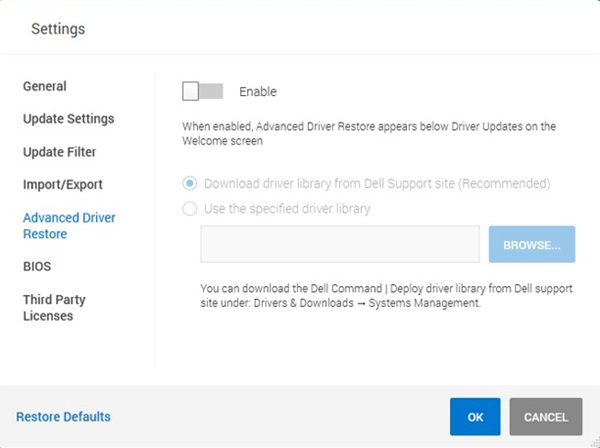
Task: View Third Party Licenses
Action: click(x=54, y=308)
